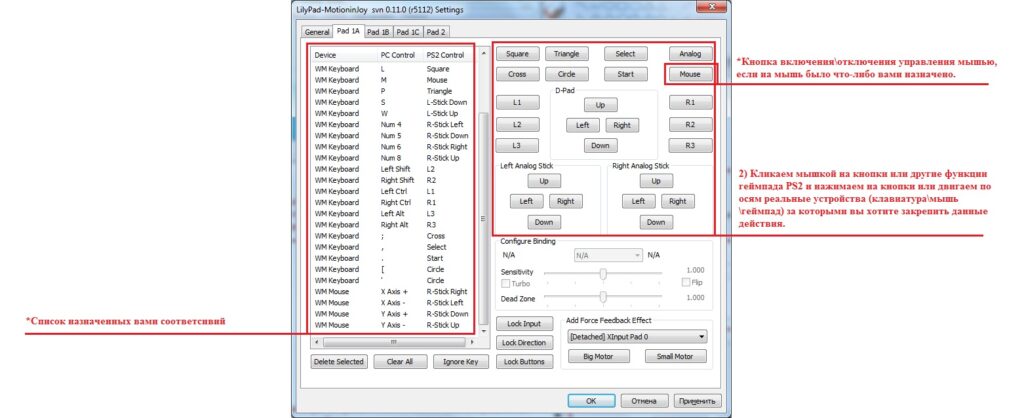Image resolution: width=1024 pixels, height=418 pixels.
Task: Expand the XInput Pad 0 dropdown
Action: [x=635, y=337]
